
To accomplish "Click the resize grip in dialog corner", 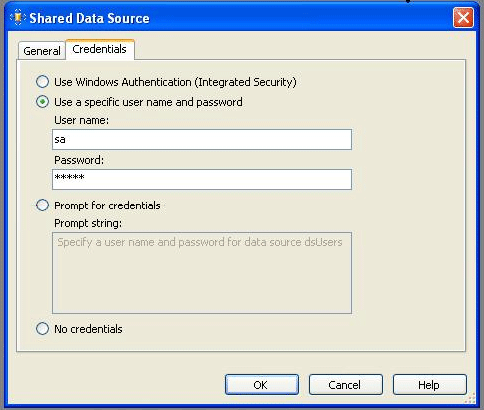I will coord(470,398).
